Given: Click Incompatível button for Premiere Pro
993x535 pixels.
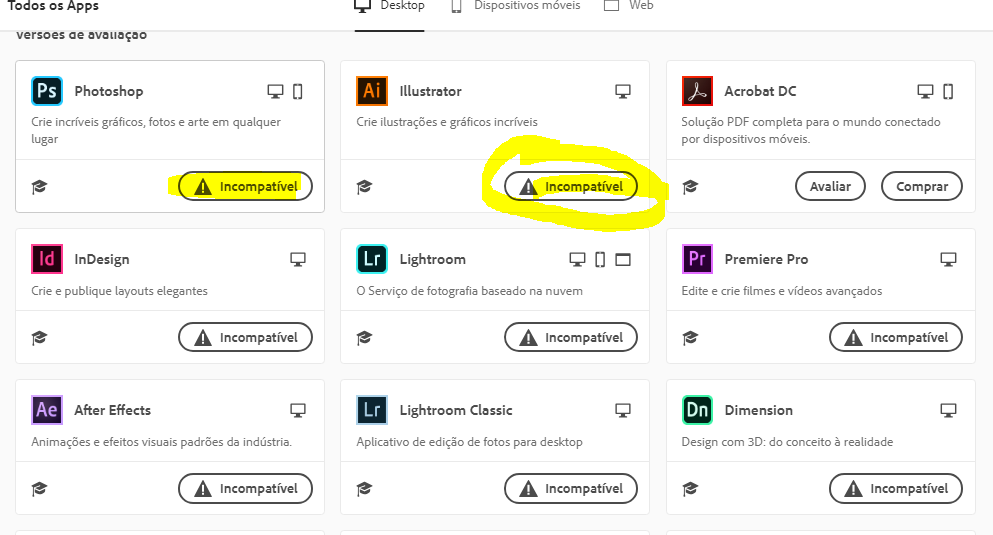Looking at the screenshot, I should (x=895, y=337).
